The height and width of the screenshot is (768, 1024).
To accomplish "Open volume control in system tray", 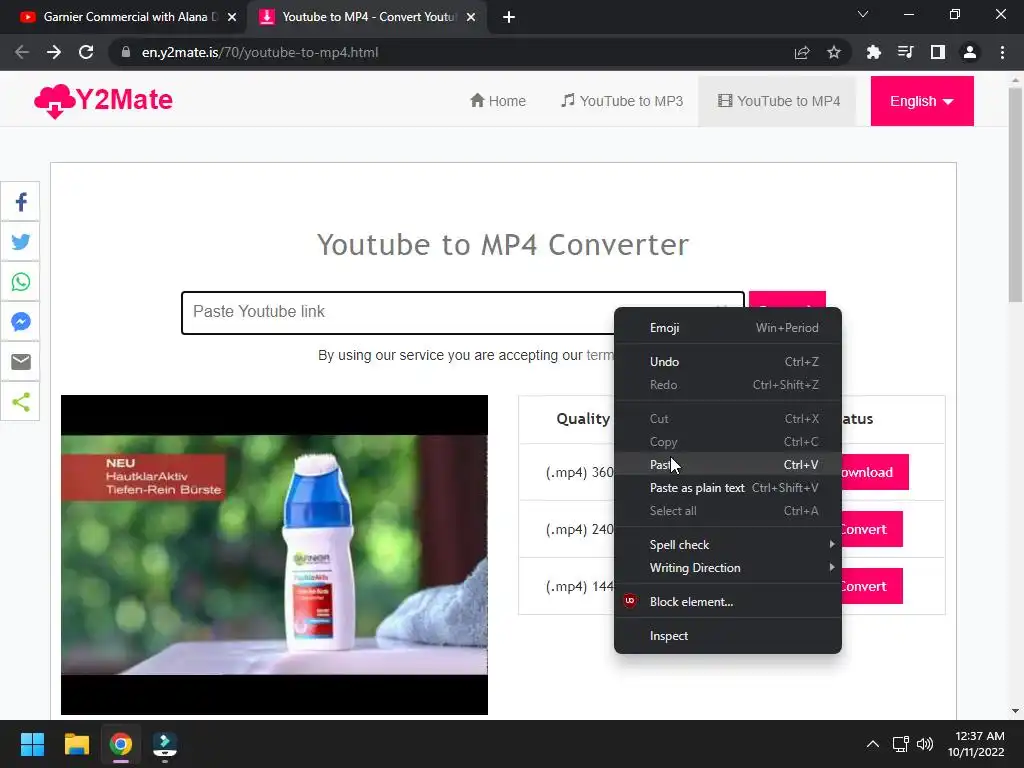I will (924, 744).
